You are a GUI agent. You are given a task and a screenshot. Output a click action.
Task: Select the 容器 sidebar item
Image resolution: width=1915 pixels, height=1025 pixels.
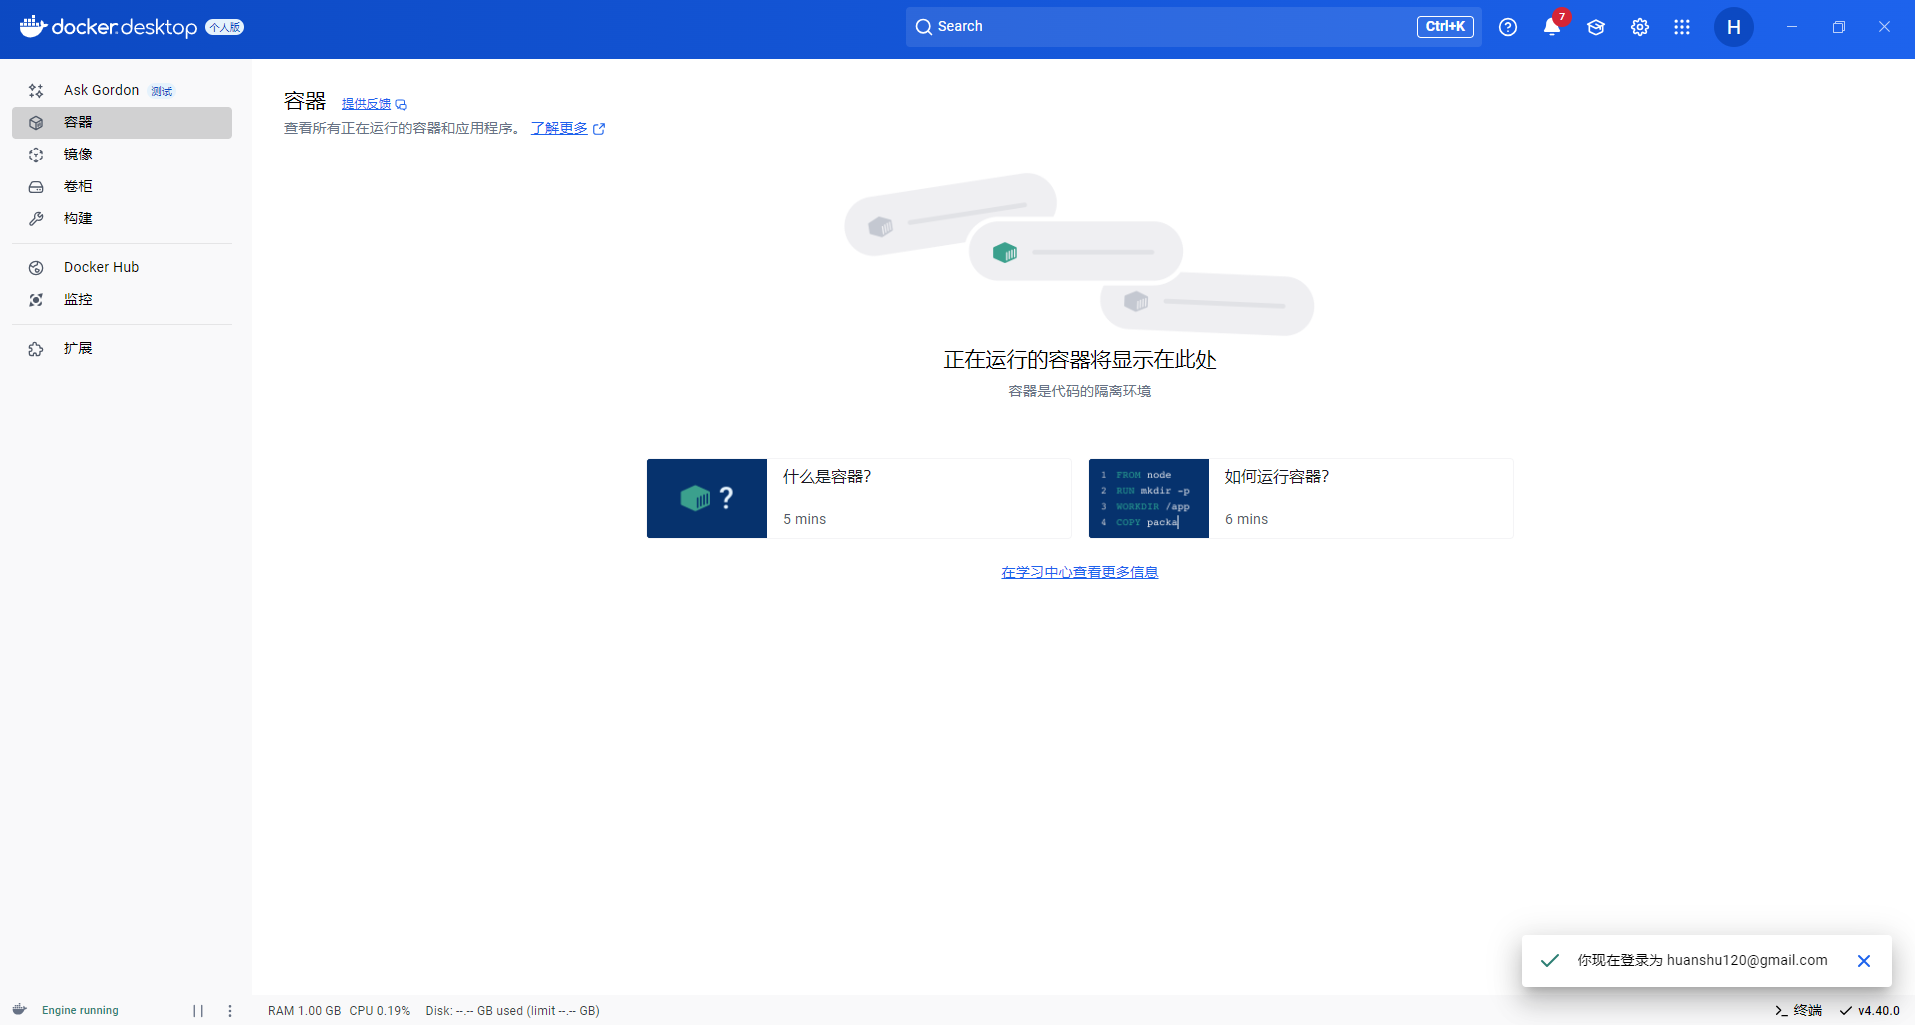[x=122, y=122]
